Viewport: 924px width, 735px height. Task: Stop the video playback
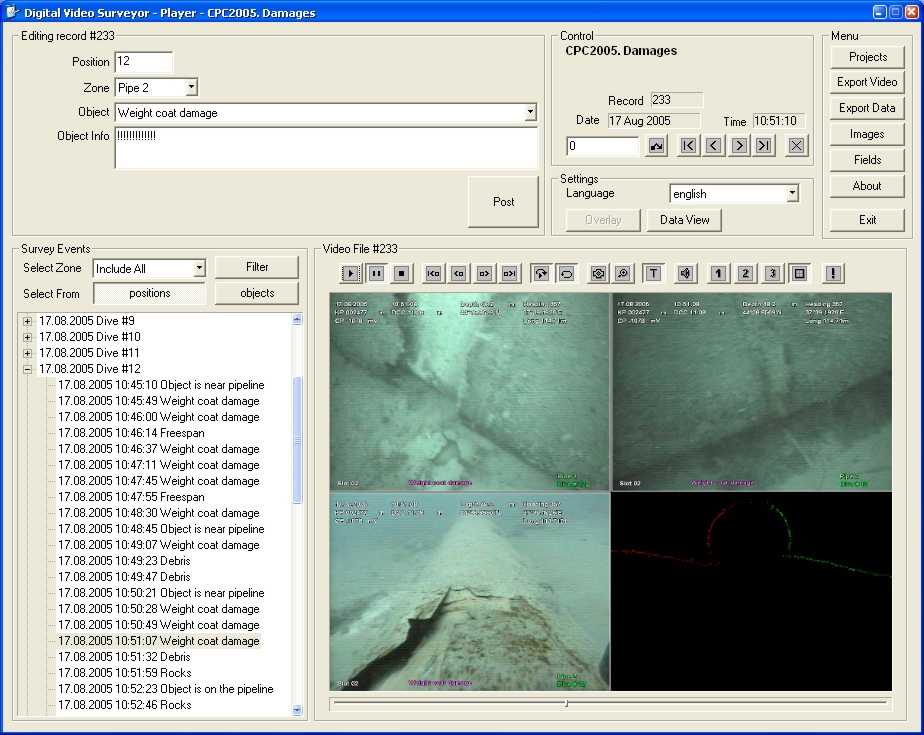coord(401,273)
